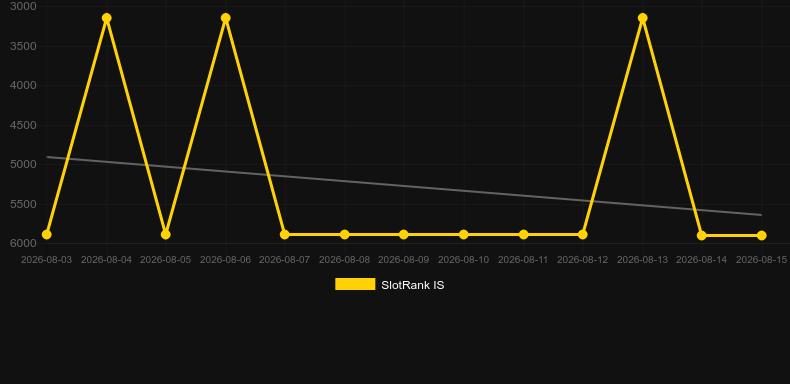Select the peak data point on 2026-08-06
Image resolution: width=790 pixels, height=384 pixels.
pyautogui.click(x=225, y=18)
